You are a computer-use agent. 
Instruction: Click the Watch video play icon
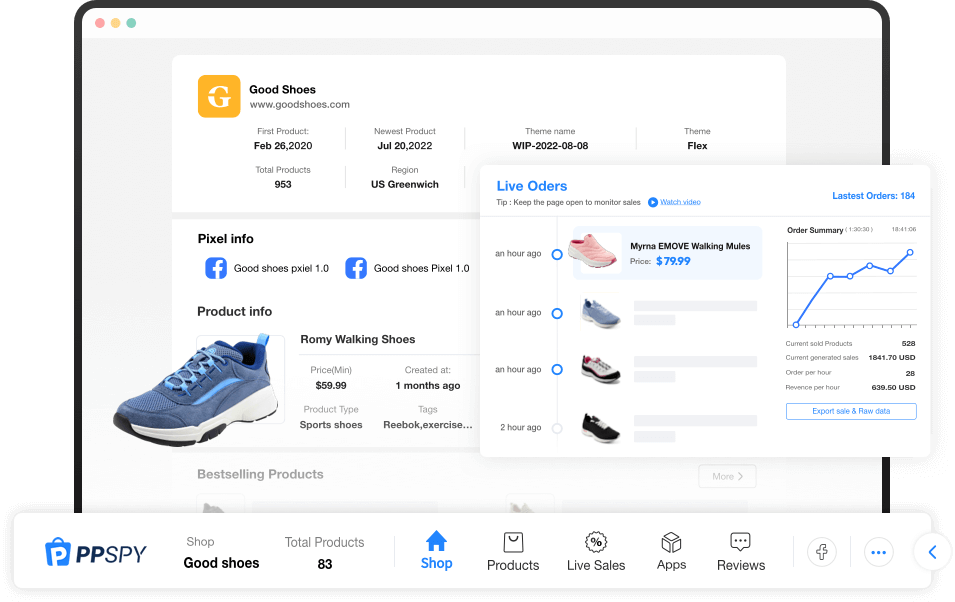(x=652, y=202)
